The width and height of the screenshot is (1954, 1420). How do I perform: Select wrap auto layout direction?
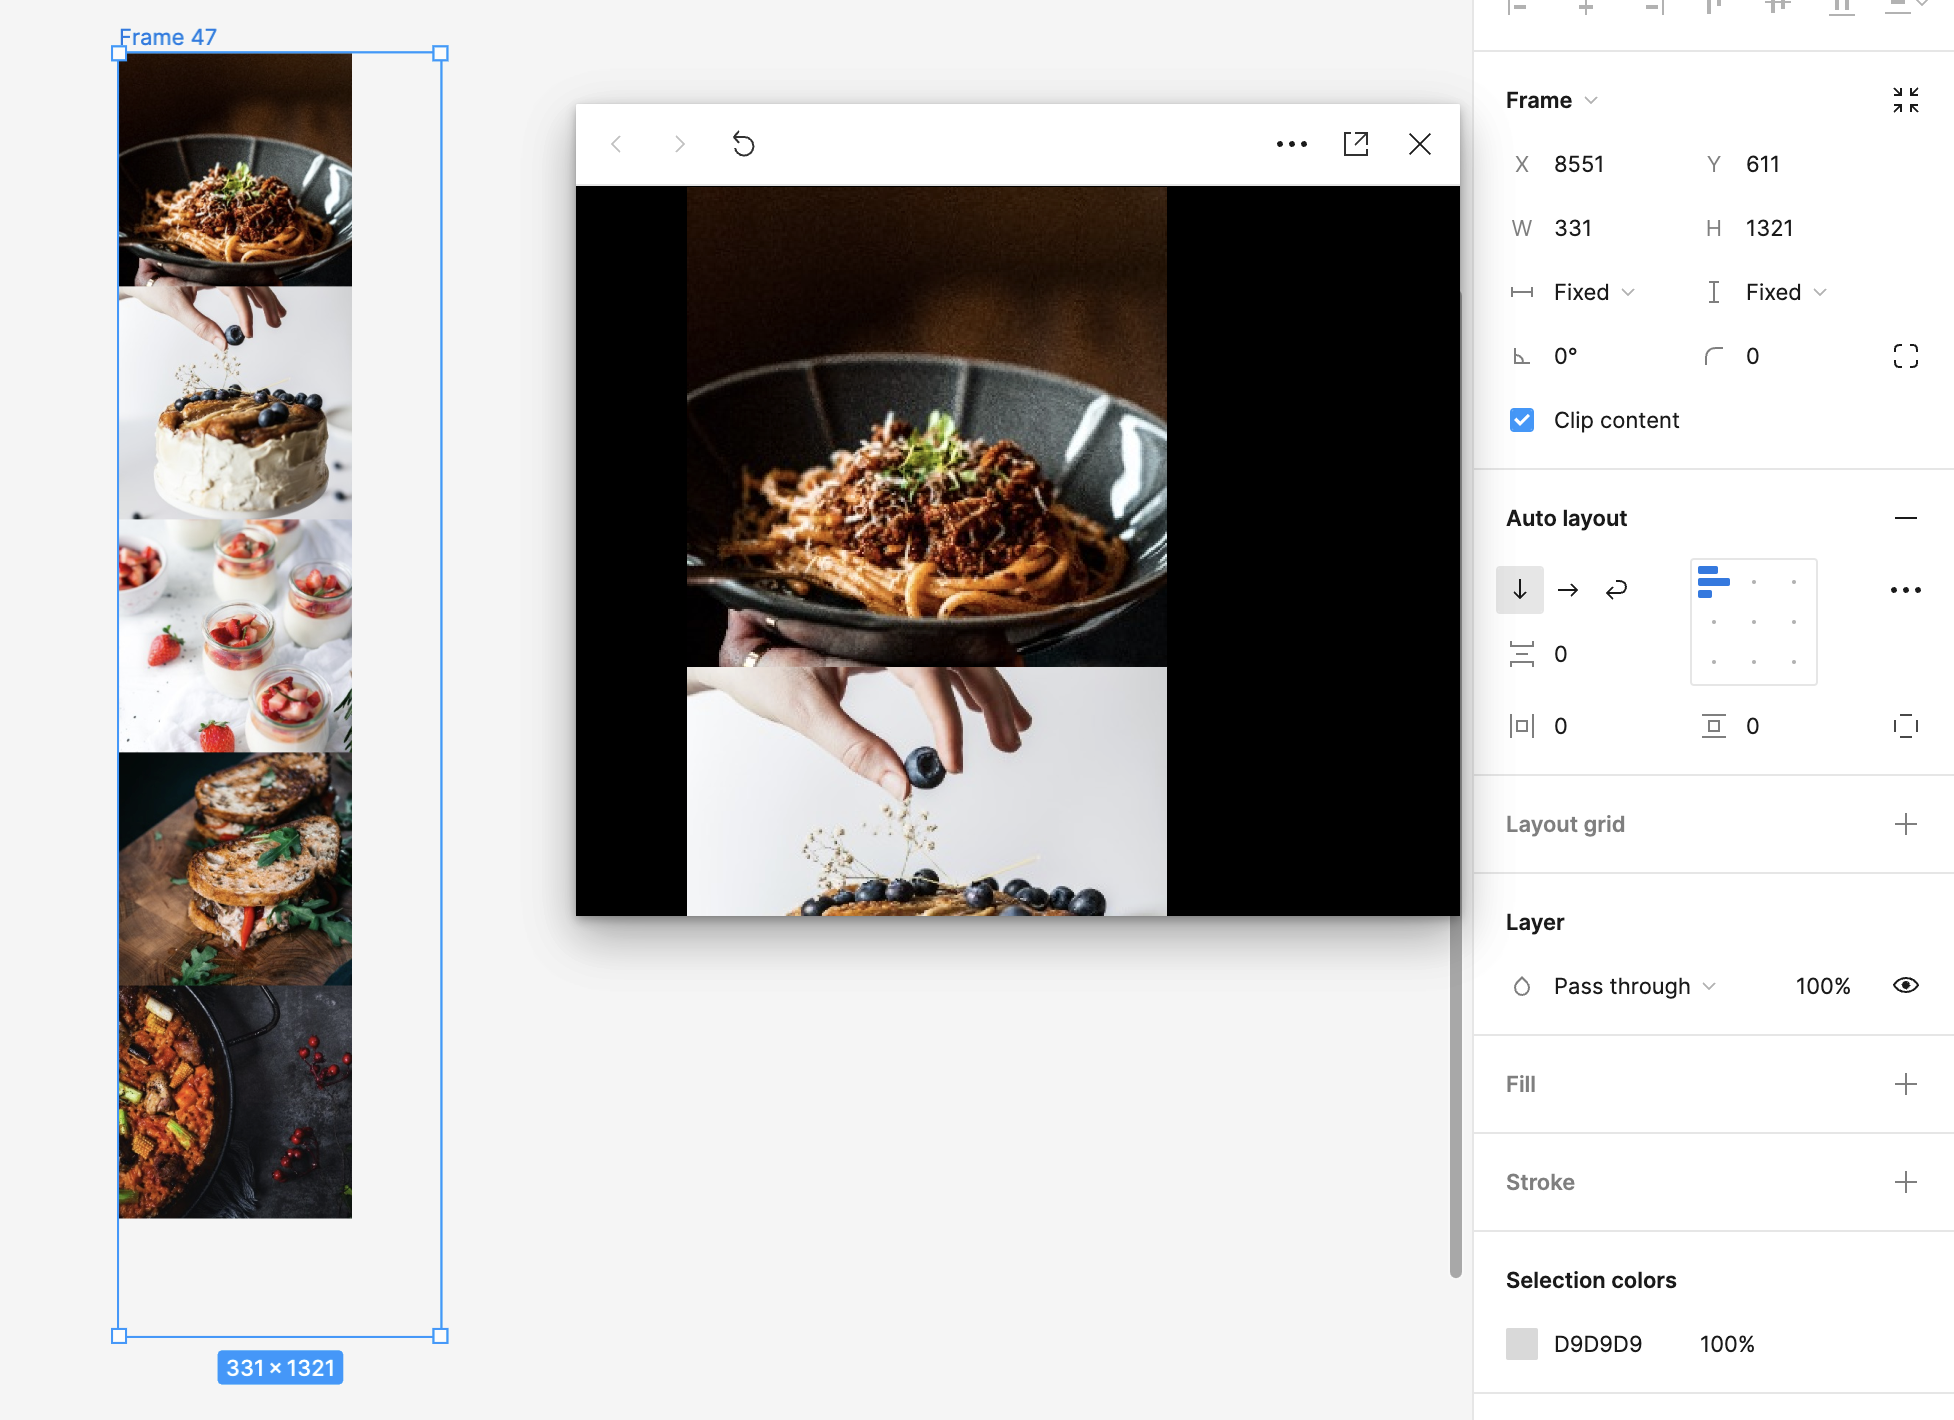tap(1616, 590)
